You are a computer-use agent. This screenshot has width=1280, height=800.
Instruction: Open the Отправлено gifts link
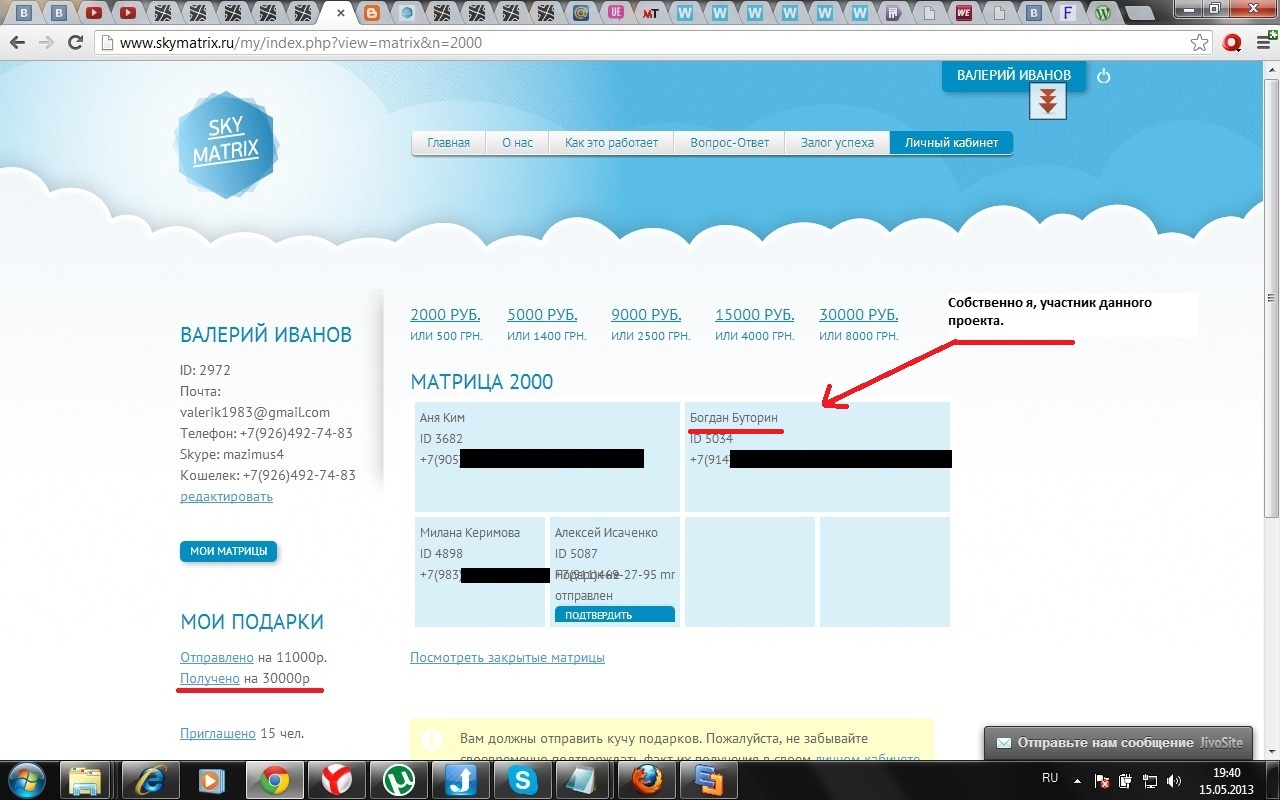217,657
